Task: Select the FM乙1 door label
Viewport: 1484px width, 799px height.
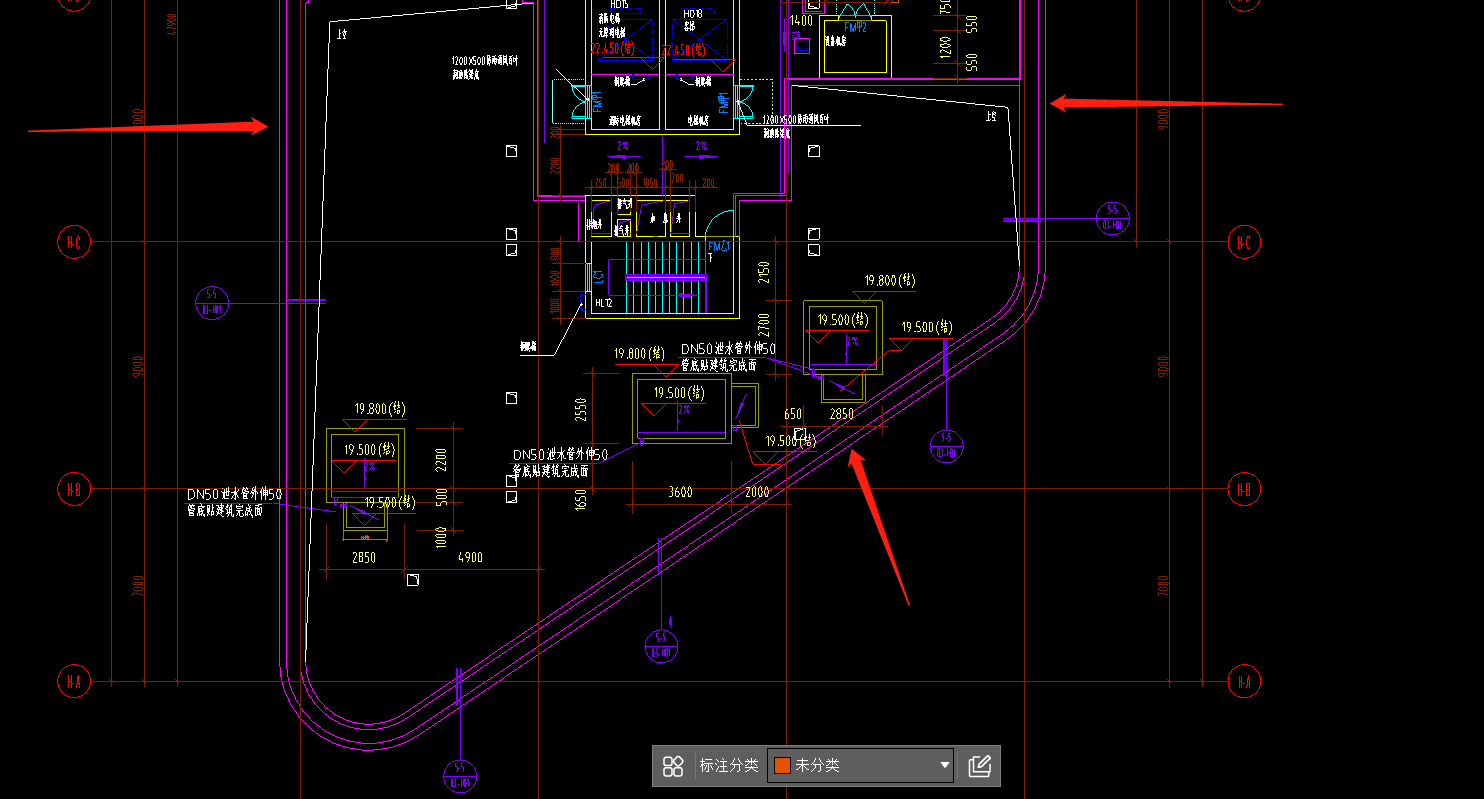Action: 720,246
